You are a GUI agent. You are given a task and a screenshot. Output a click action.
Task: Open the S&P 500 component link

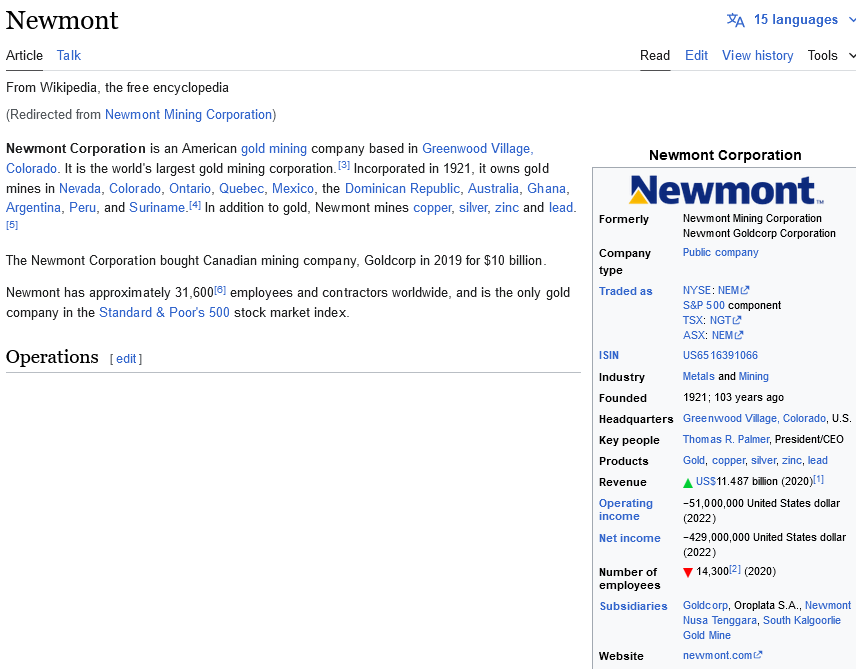(704, 305)
